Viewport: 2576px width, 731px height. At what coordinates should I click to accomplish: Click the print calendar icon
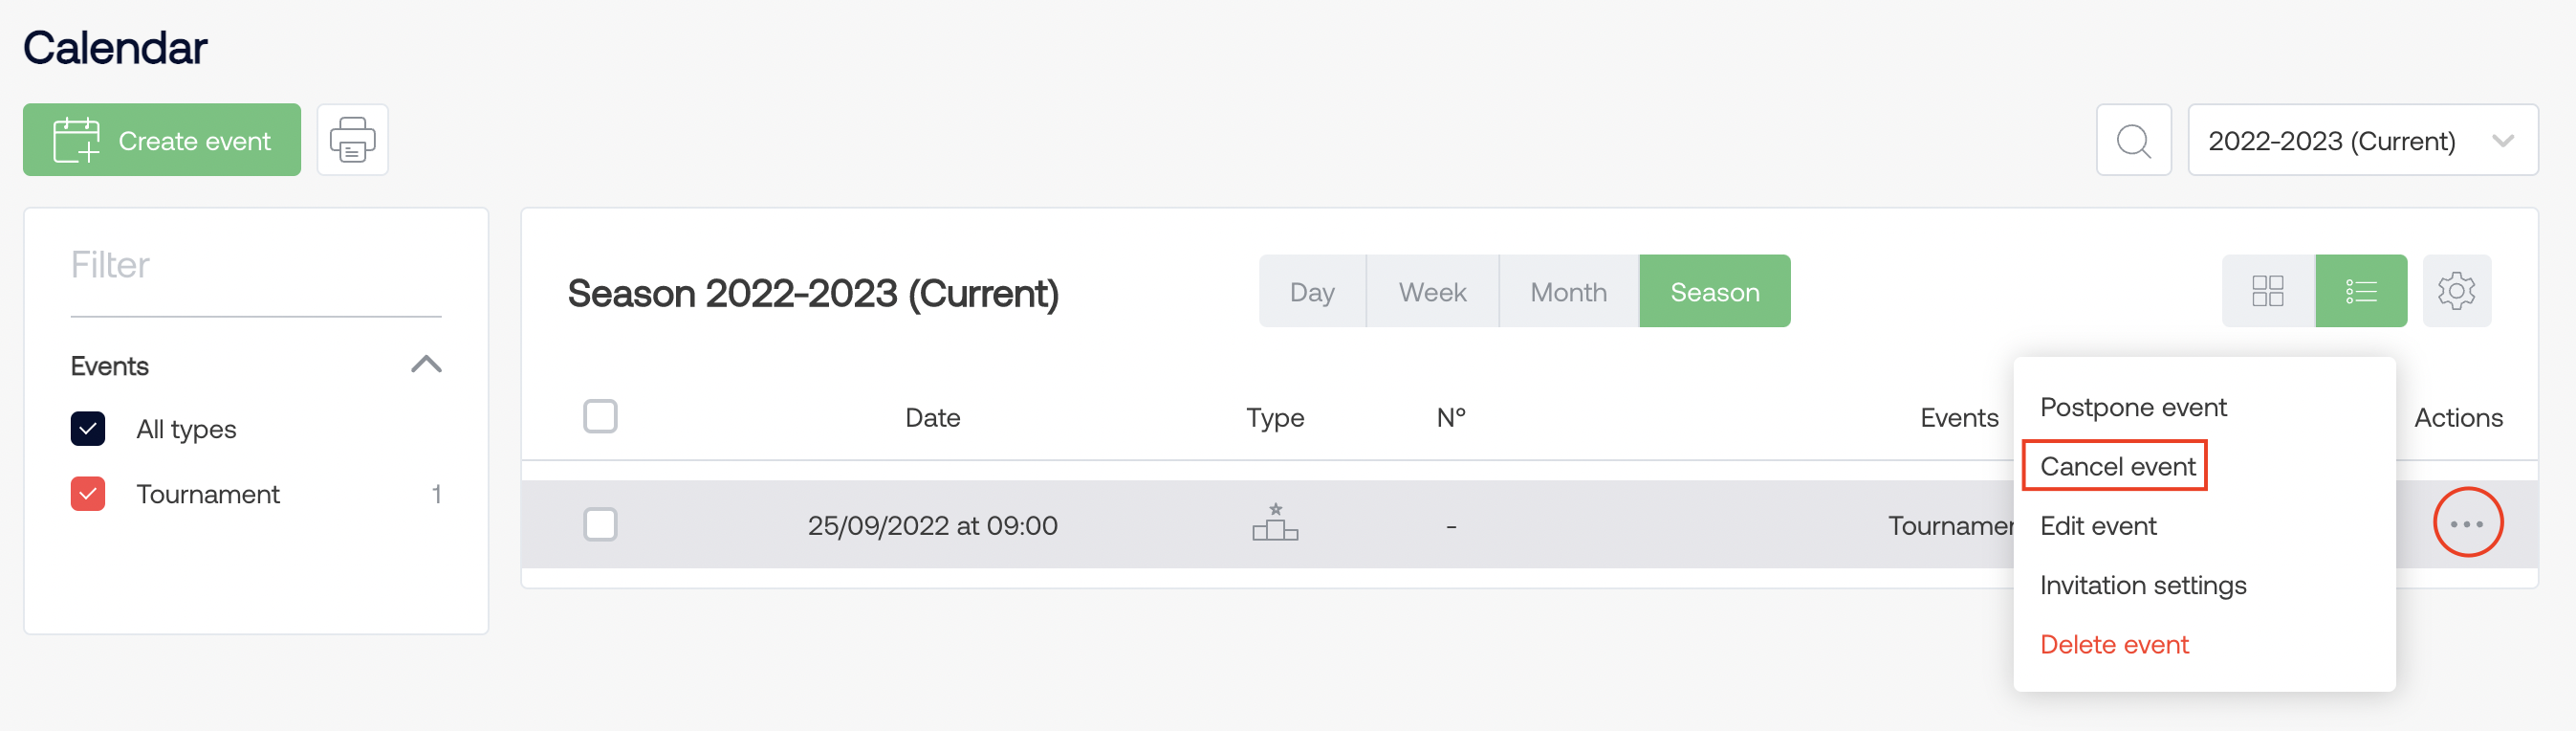[x=352, y=140]
